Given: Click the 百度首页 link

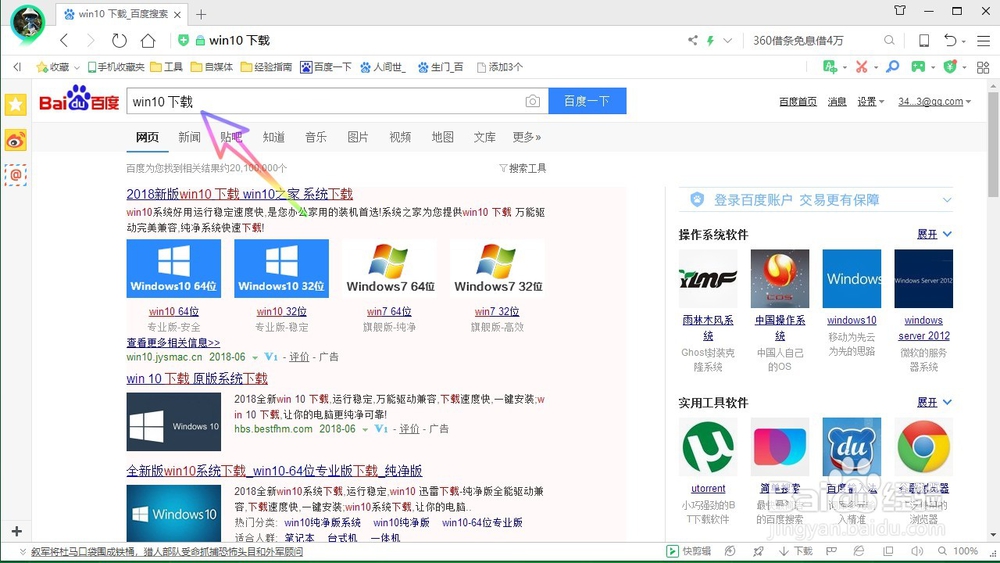Looking at the screenshot, I should pyautogui.click(x=798, y=101).
